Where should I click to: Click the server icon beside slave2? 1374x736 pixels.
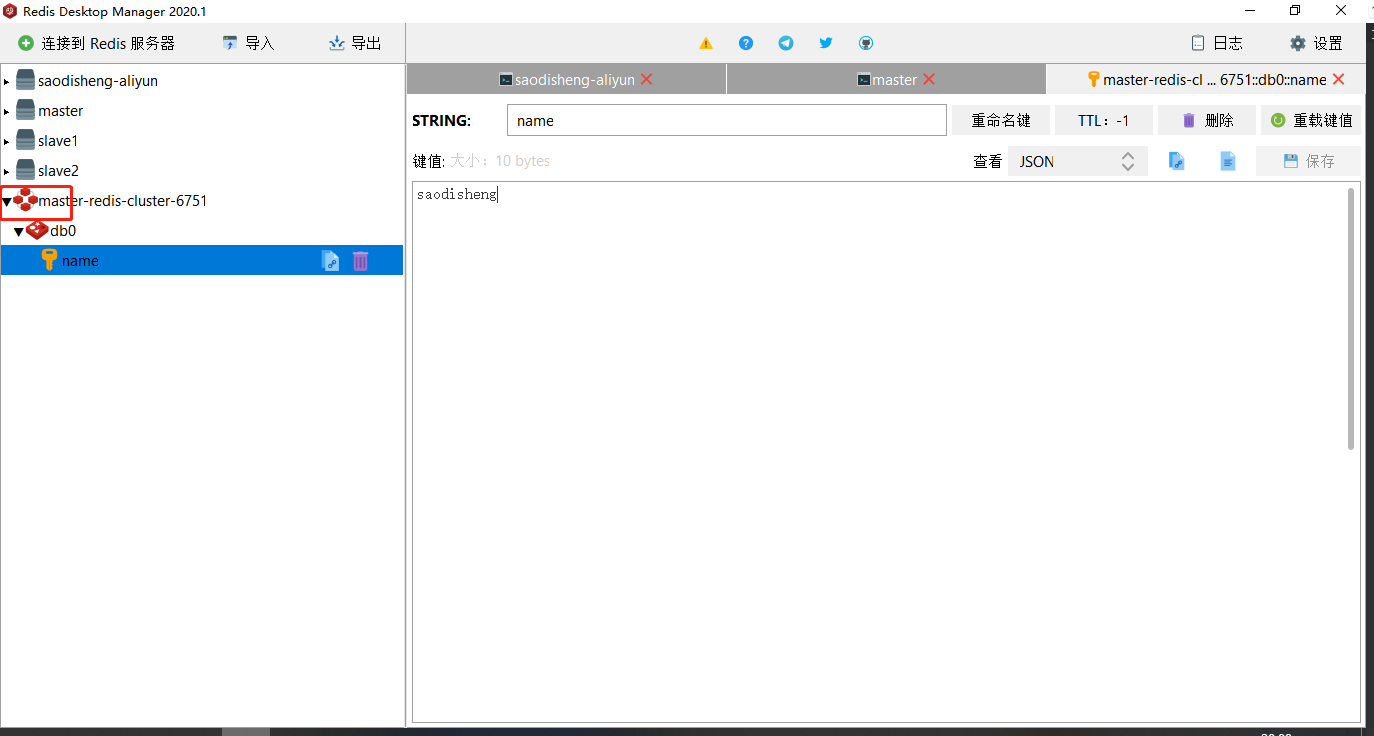pyautogui.click(x=25, y=170)
